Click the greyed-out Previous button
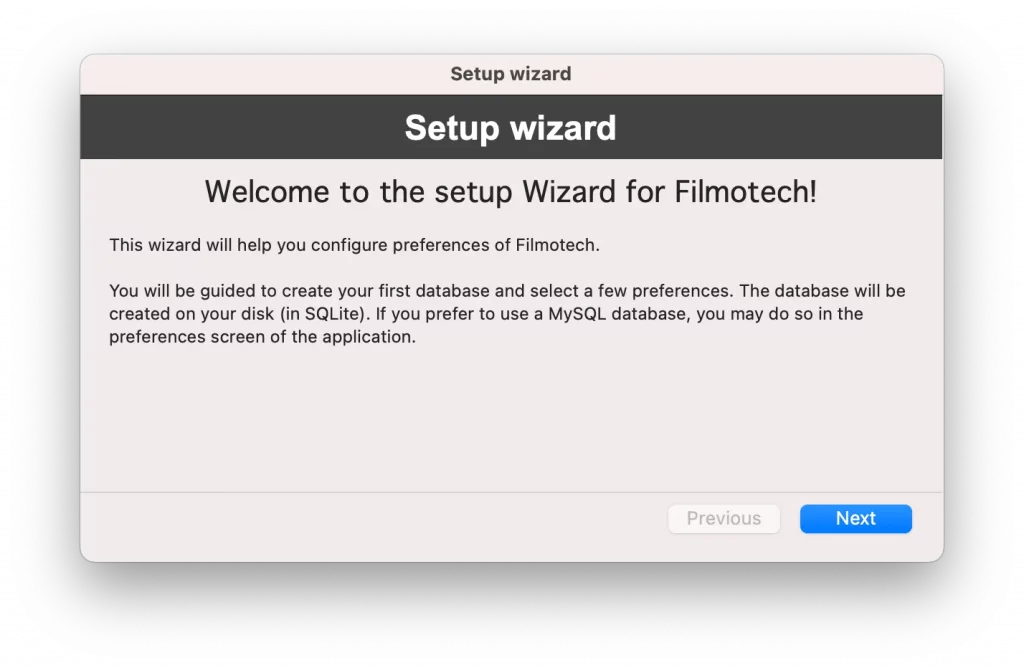Viewport: 1024px width, 668px height. pyautogui.click(x=723, y=518)
